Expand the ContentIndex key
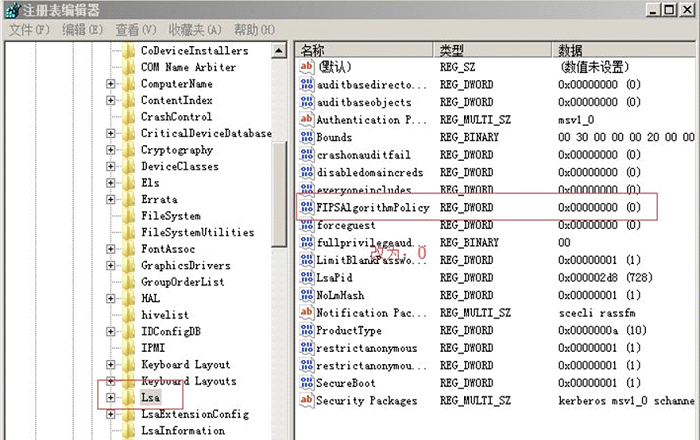The height and width of the screenshot is (440, 700). [x=110, y=100]
